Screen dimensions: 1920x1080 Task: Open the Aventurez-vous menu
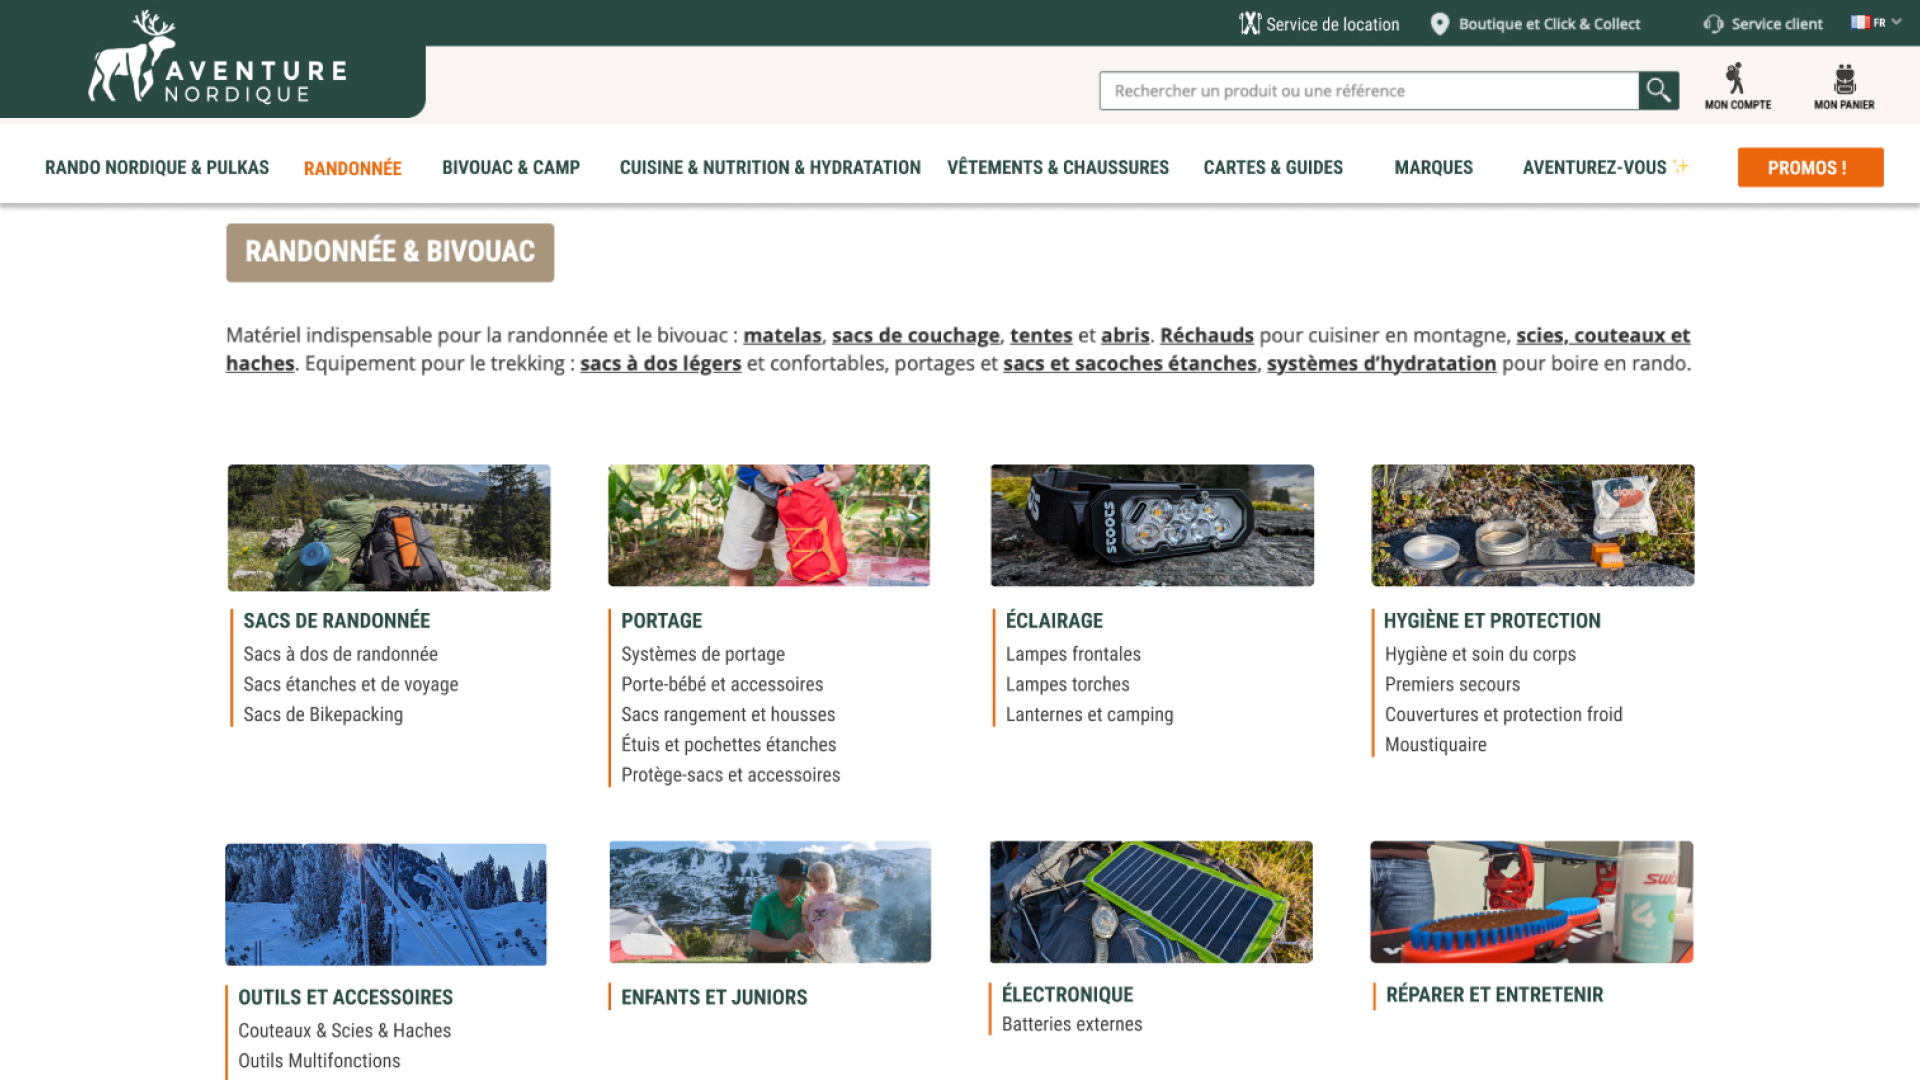coord(1594,168)
